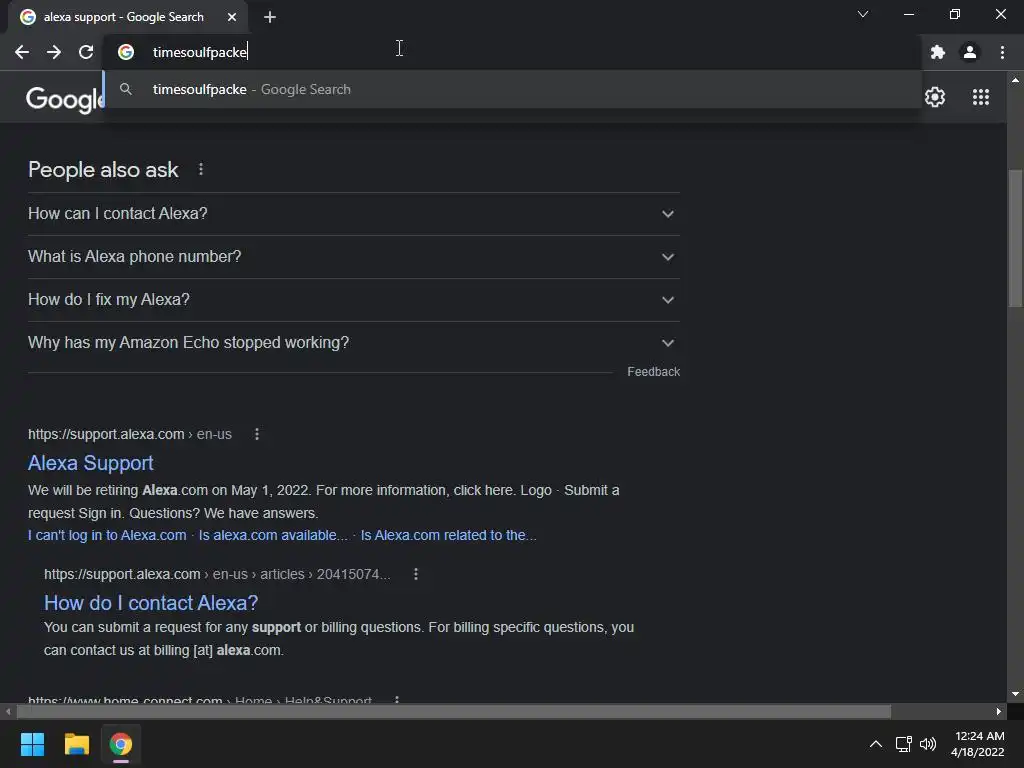1024x768 pixels.
Task: Open the Alexa Support result
Action: (x=91, y=463)
